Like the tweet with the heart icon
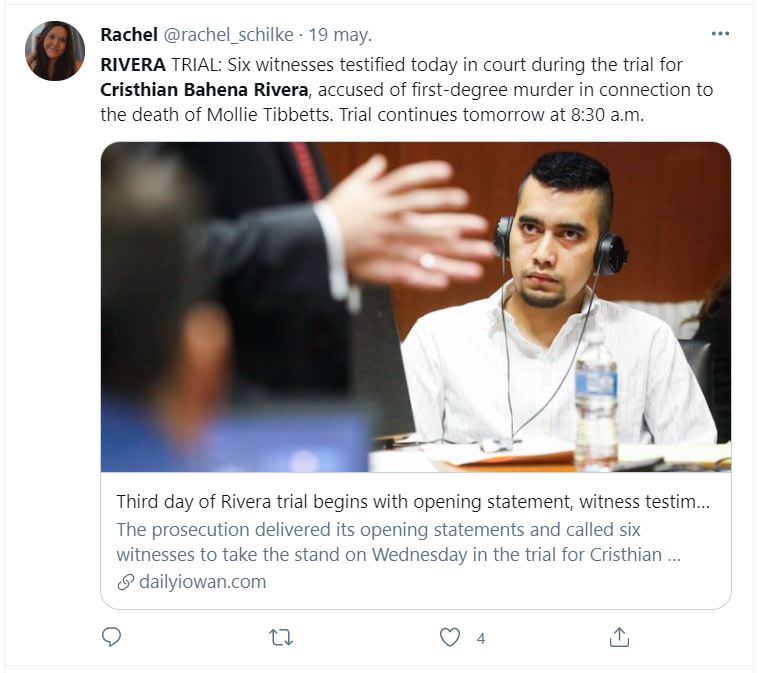This screenshot has height=673, width=762. tap(450, 637)
